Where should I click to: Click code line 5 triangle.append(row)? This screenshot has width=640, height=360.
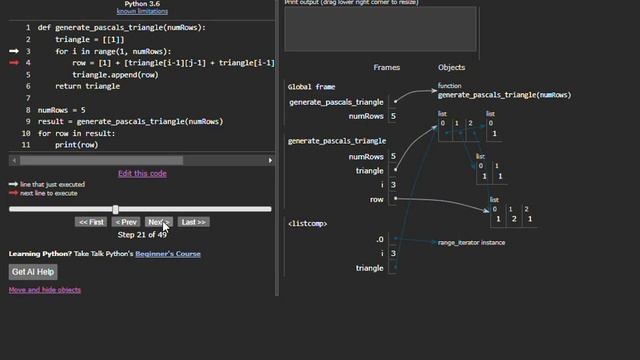115,75
